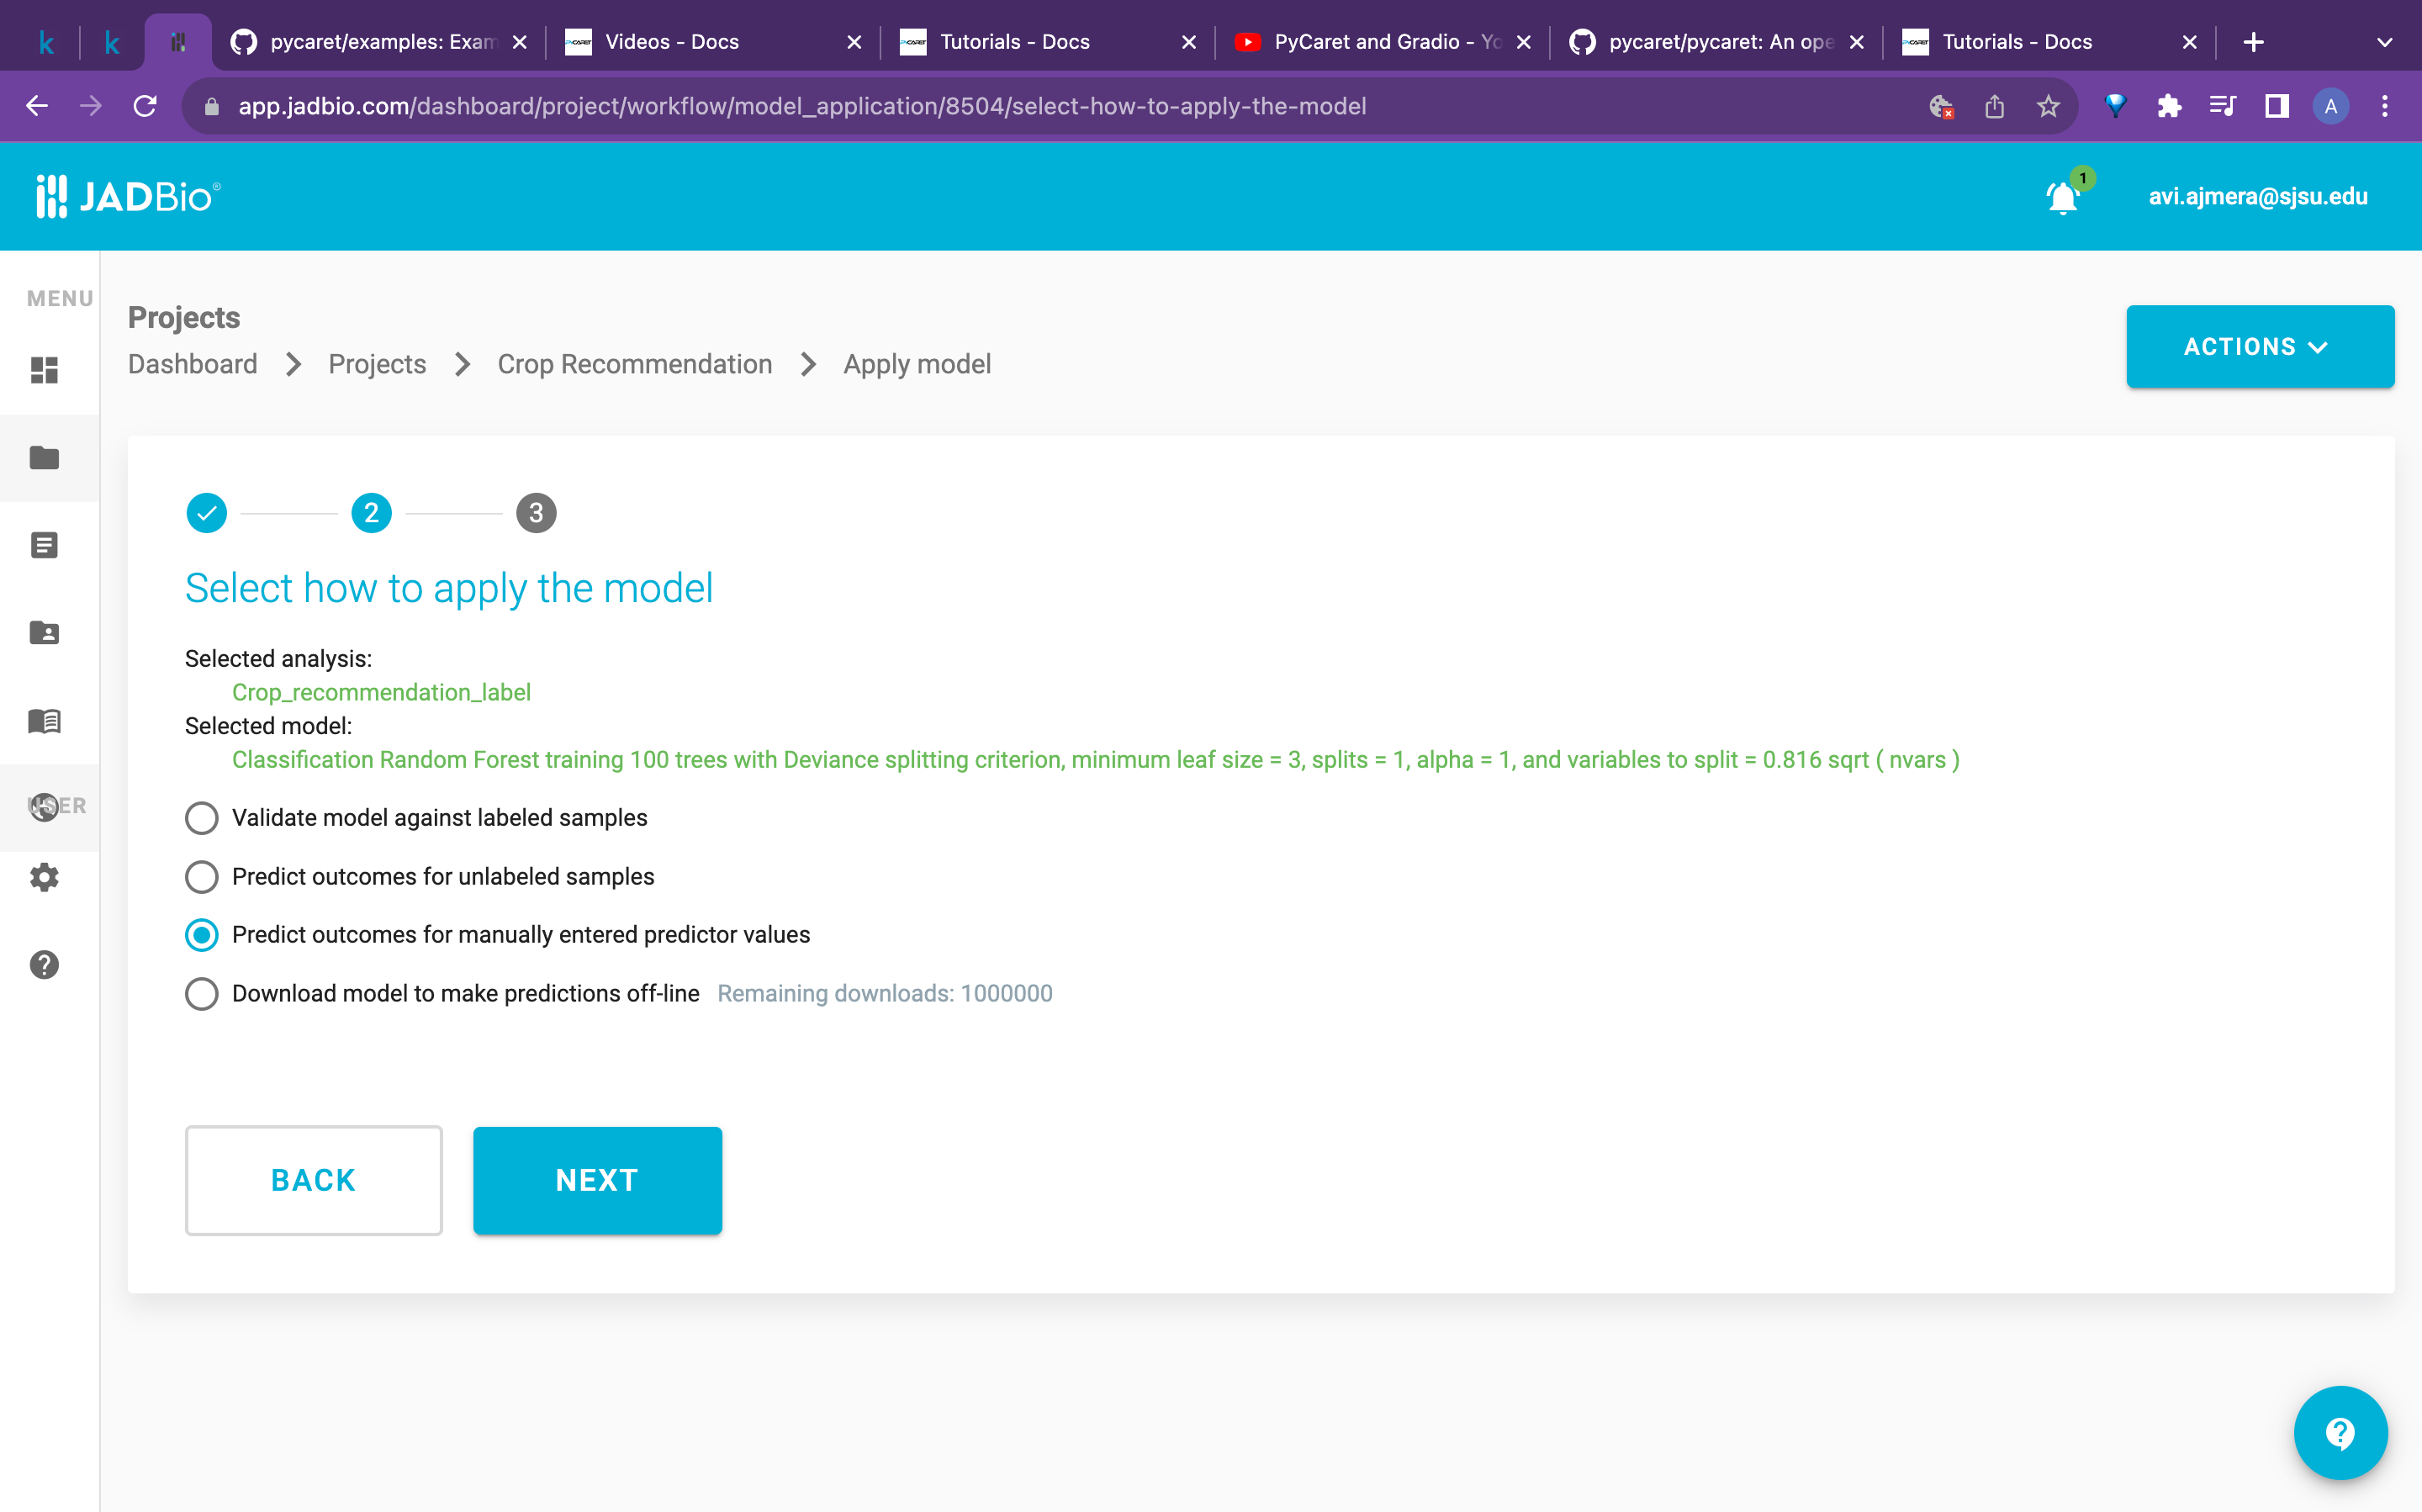Open the ACTIONS dropdown
The image size is (2422, 1512).
(x=2259, y=346)
